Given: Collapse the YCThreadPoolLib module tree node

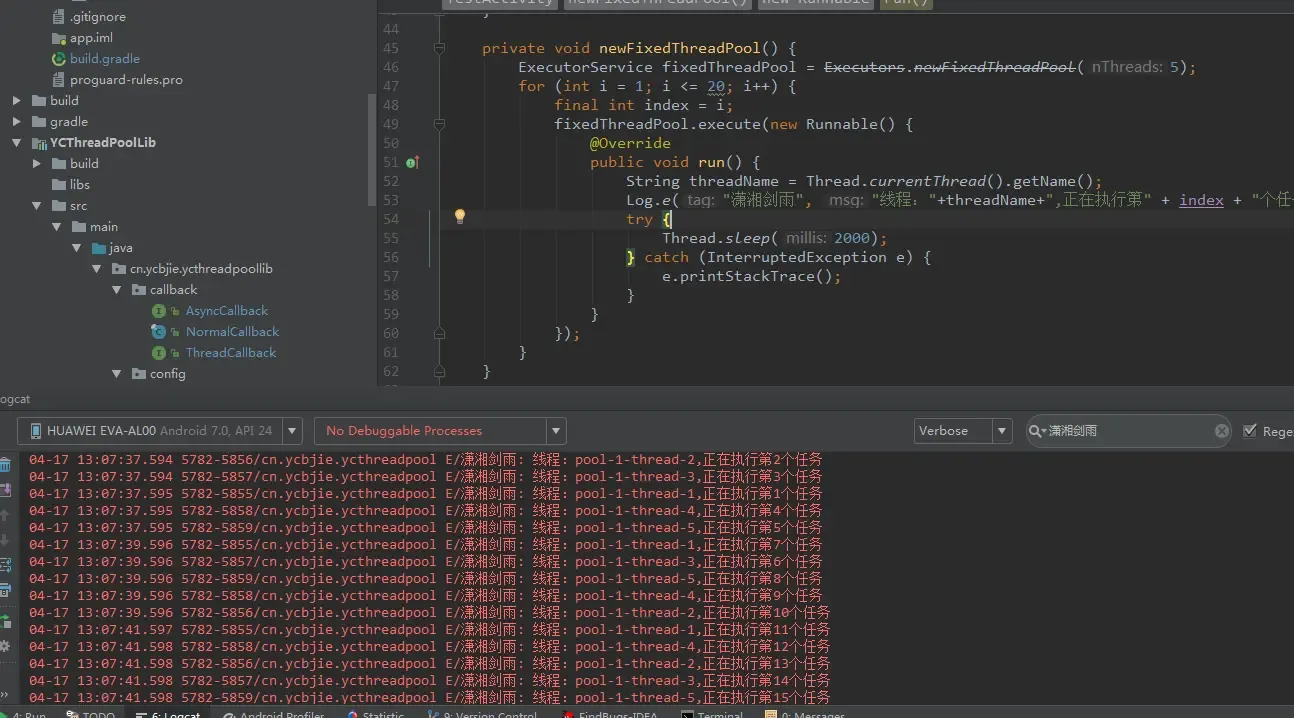Looking at the screenshot, I should 17,143.
